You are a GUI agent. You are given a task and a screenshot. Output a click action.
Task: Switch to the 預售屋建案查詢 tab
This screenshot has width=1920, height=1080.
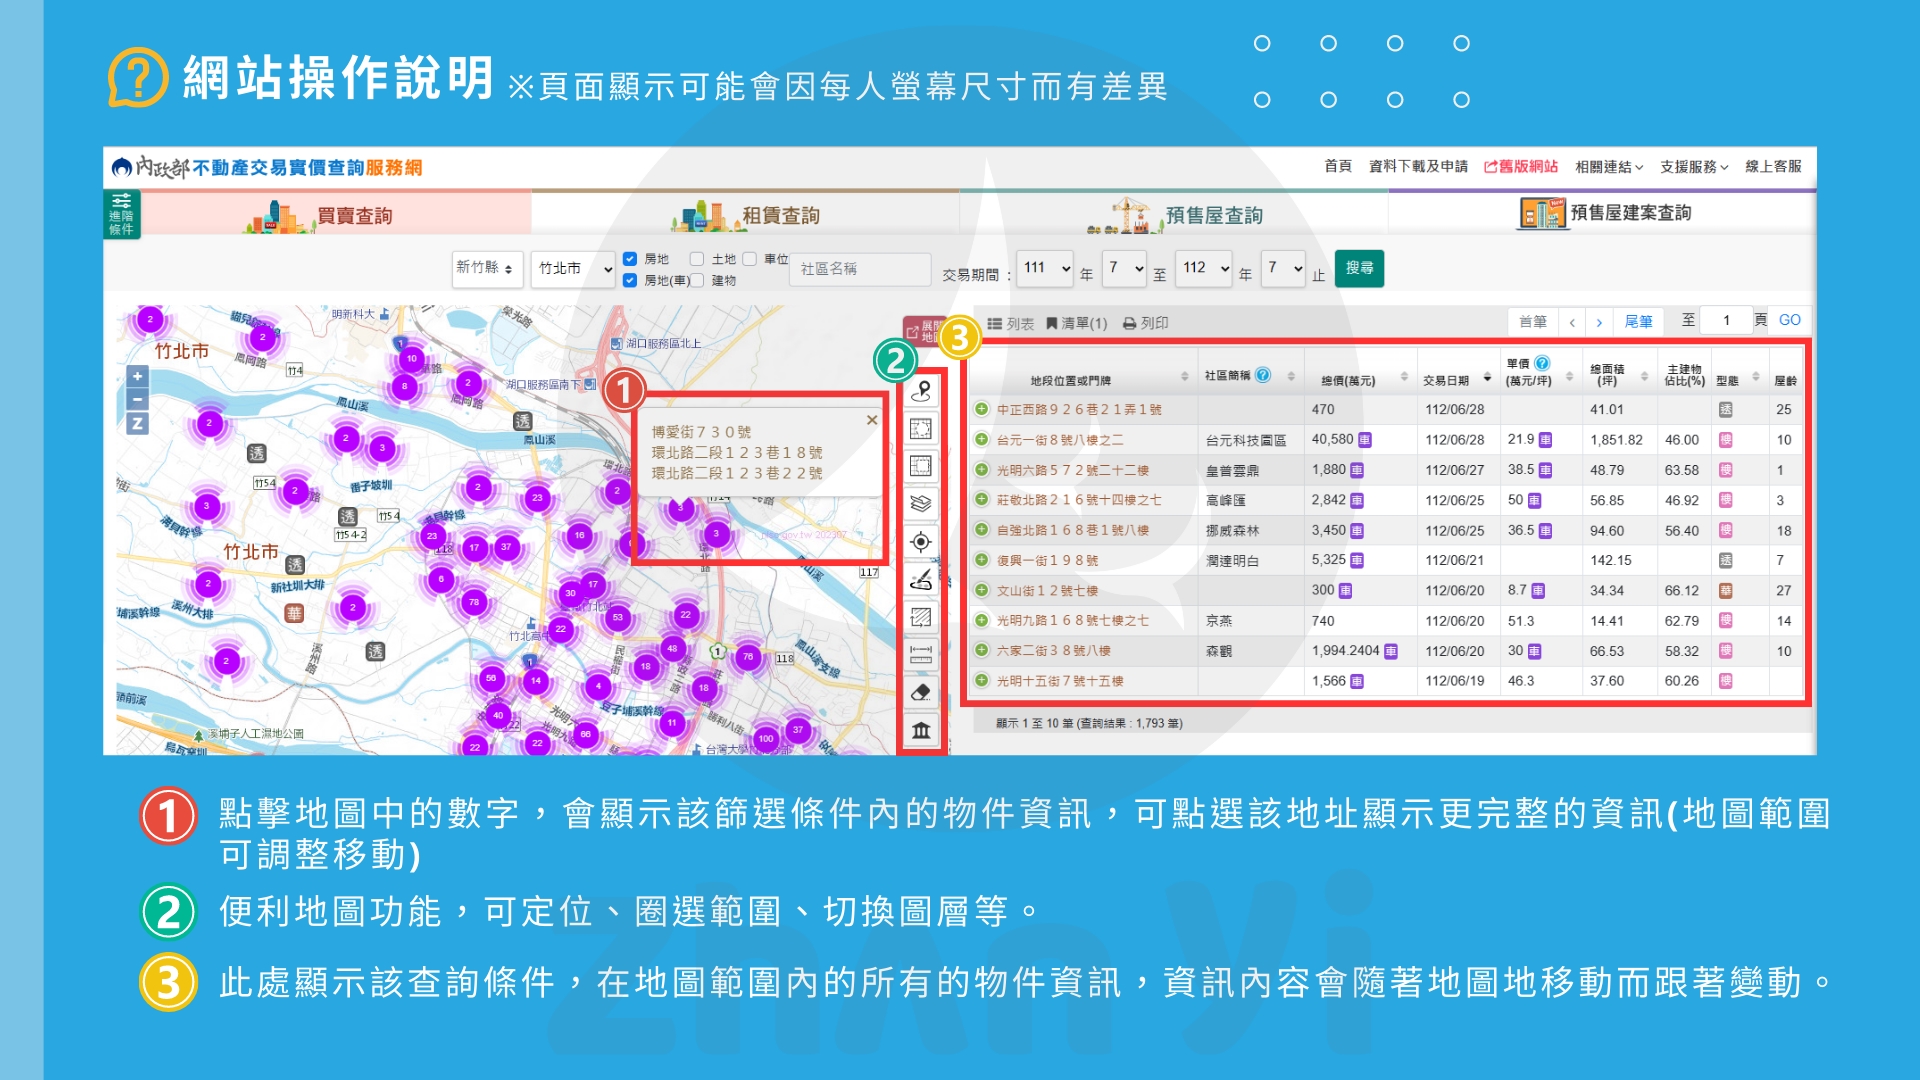(x=1602, y=213)
